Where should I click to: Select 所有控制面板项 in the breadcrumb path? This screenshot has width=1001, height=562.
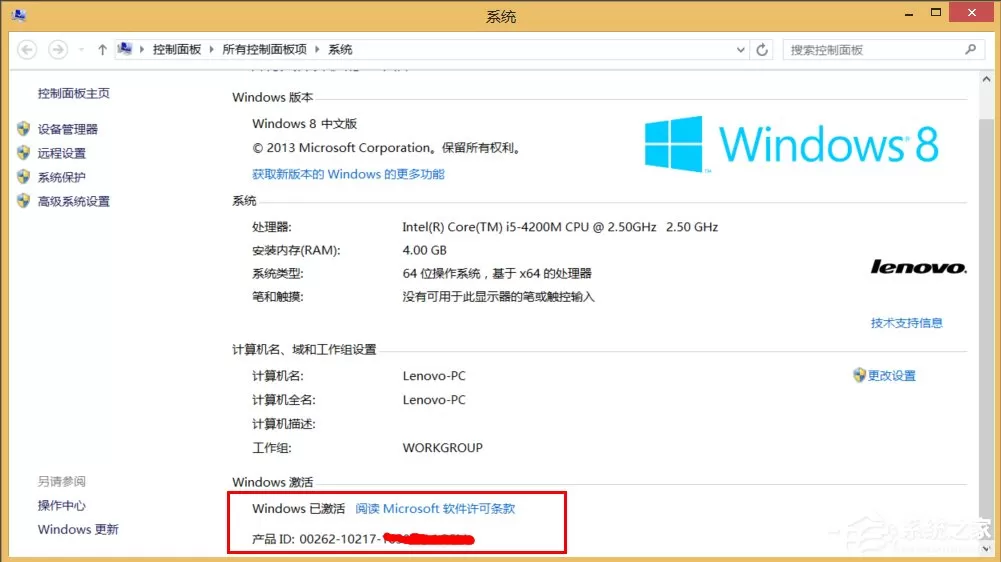tap(264, 49)
